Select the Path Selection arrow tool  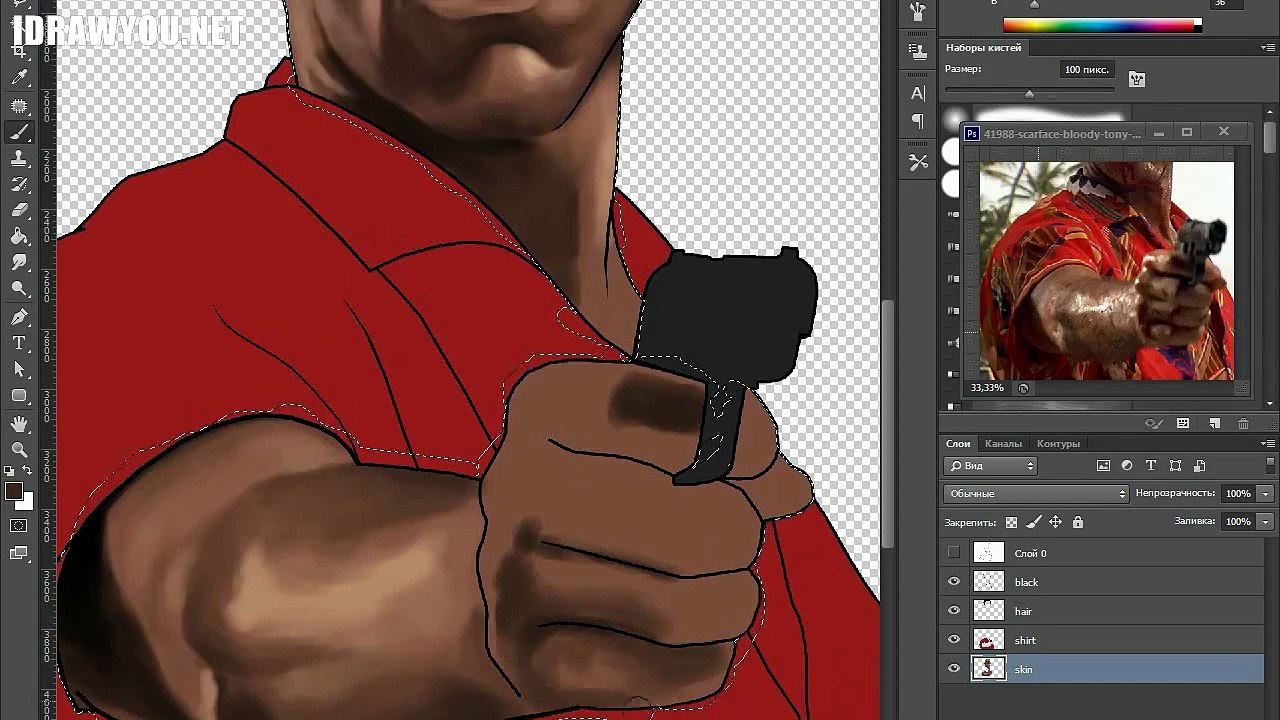19,369
